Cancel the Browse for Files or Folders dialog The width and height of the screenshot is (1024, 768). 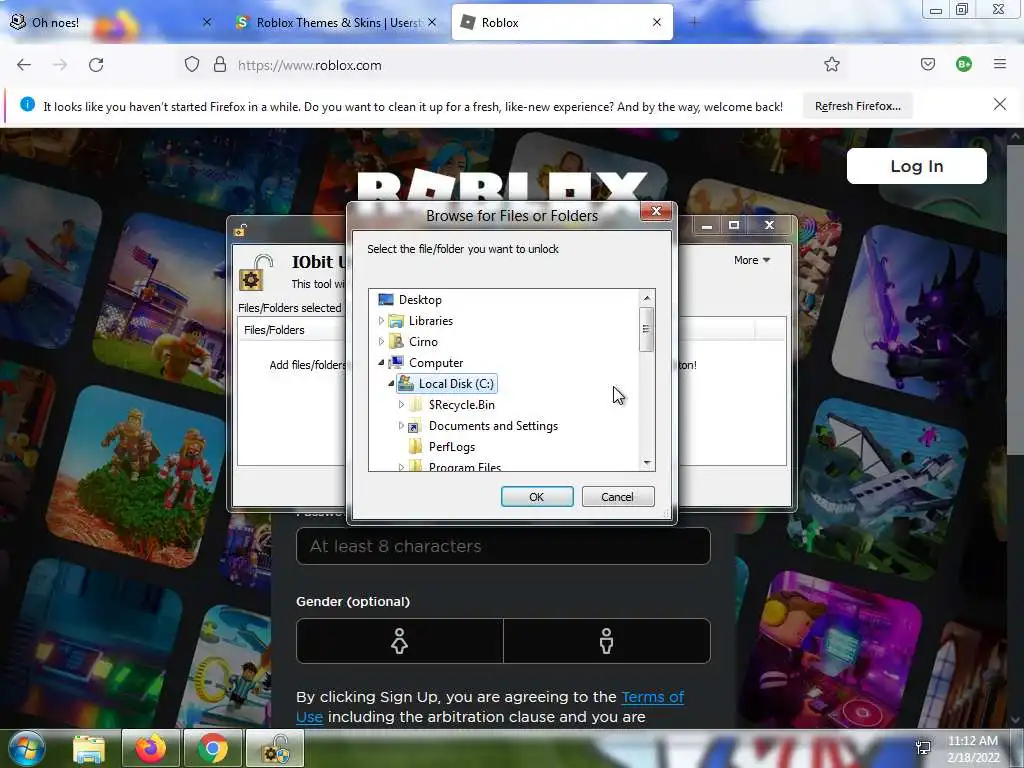(617, 496)
